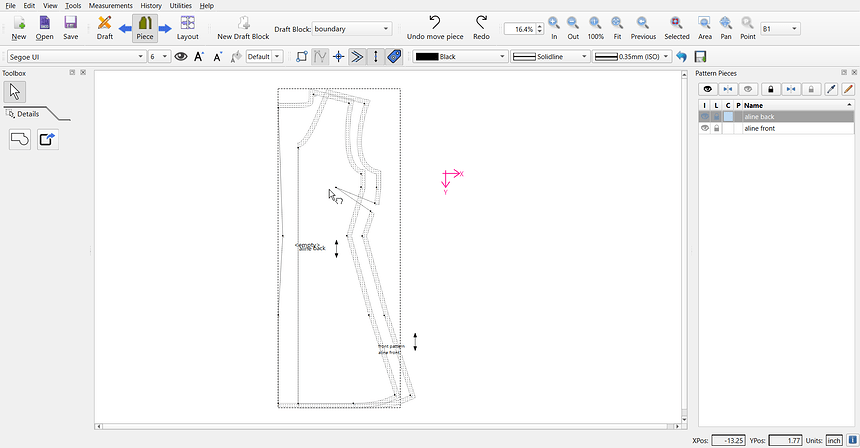Show all pieces with the black eye button
Screen dimensions: 860x448
pyautogui.click(x=708, y=89)
